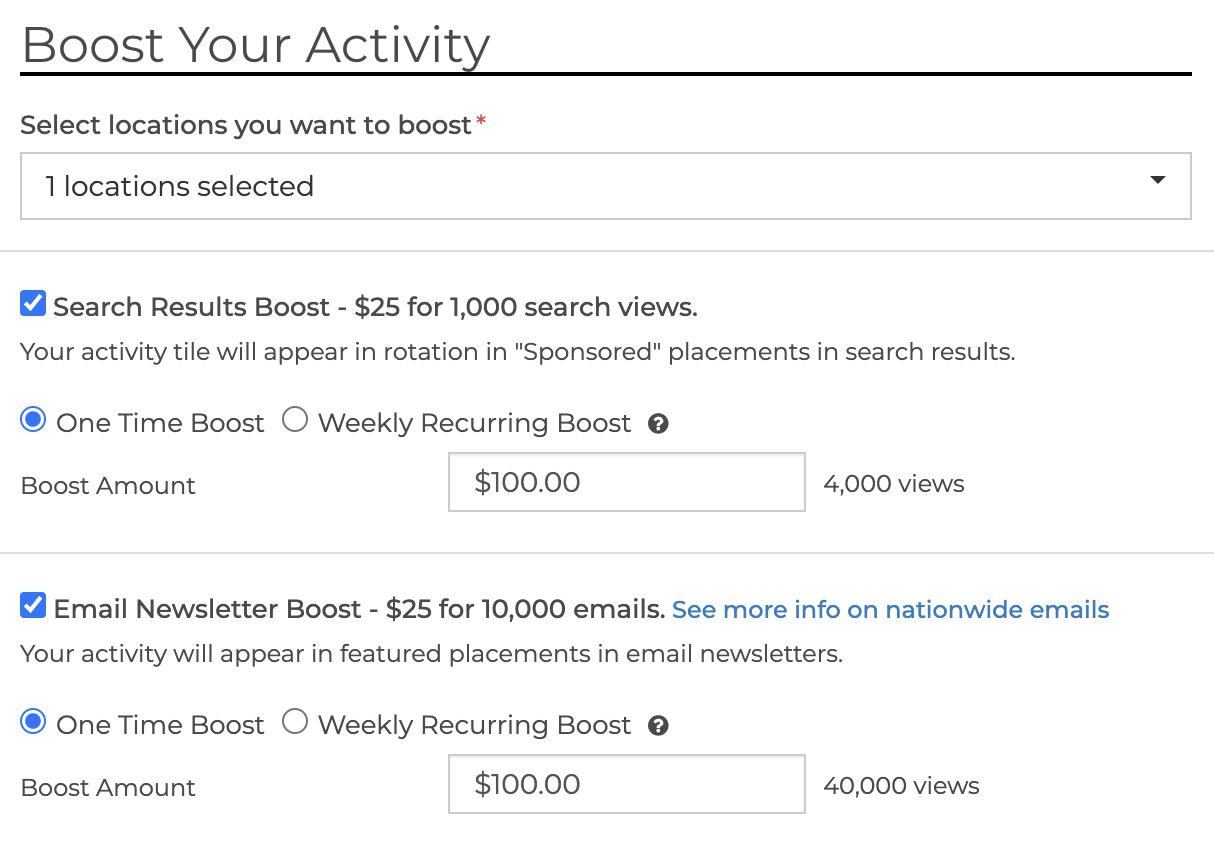Choose Weekly Recurring Boost radio for Email Newsletter

[295, 721]
